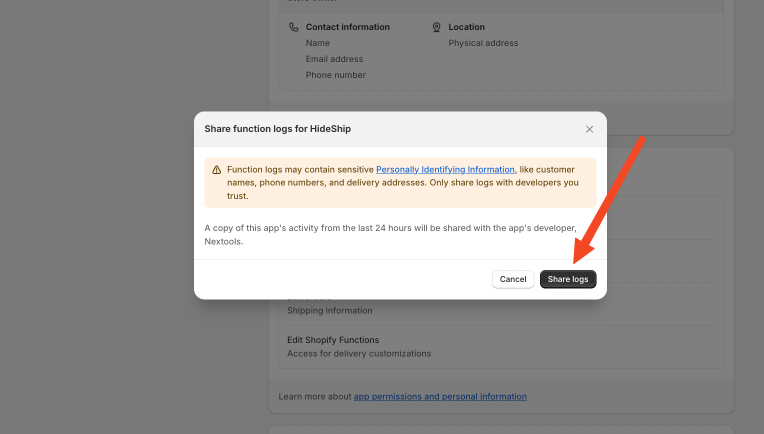The image size is (764, 434).
Task: Click the Email address entry
Action: [334, 59]
